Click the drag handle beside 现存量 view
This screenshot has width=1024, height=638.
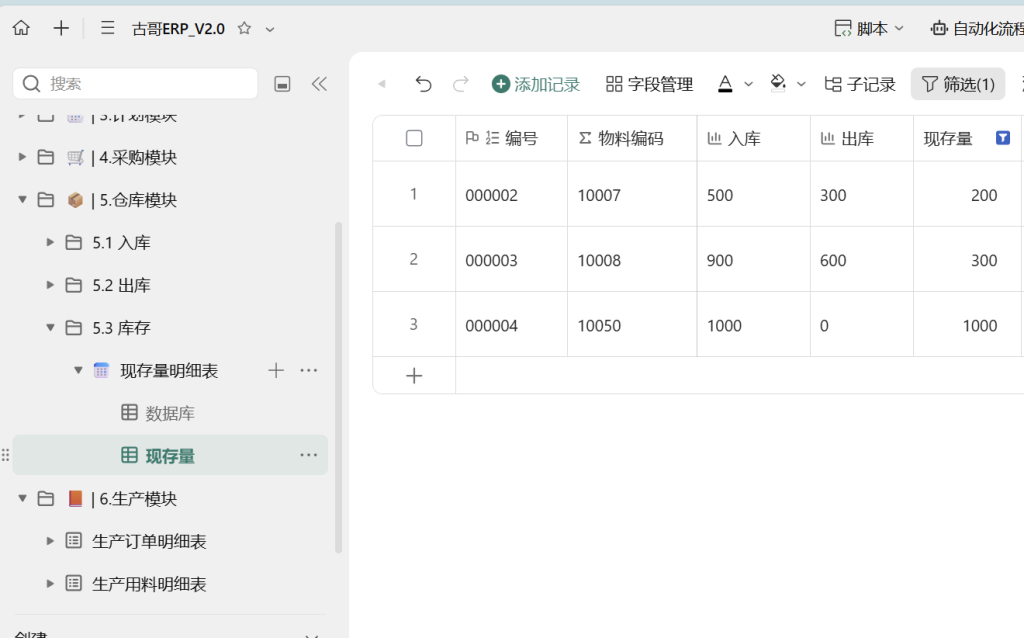(5, 455)
